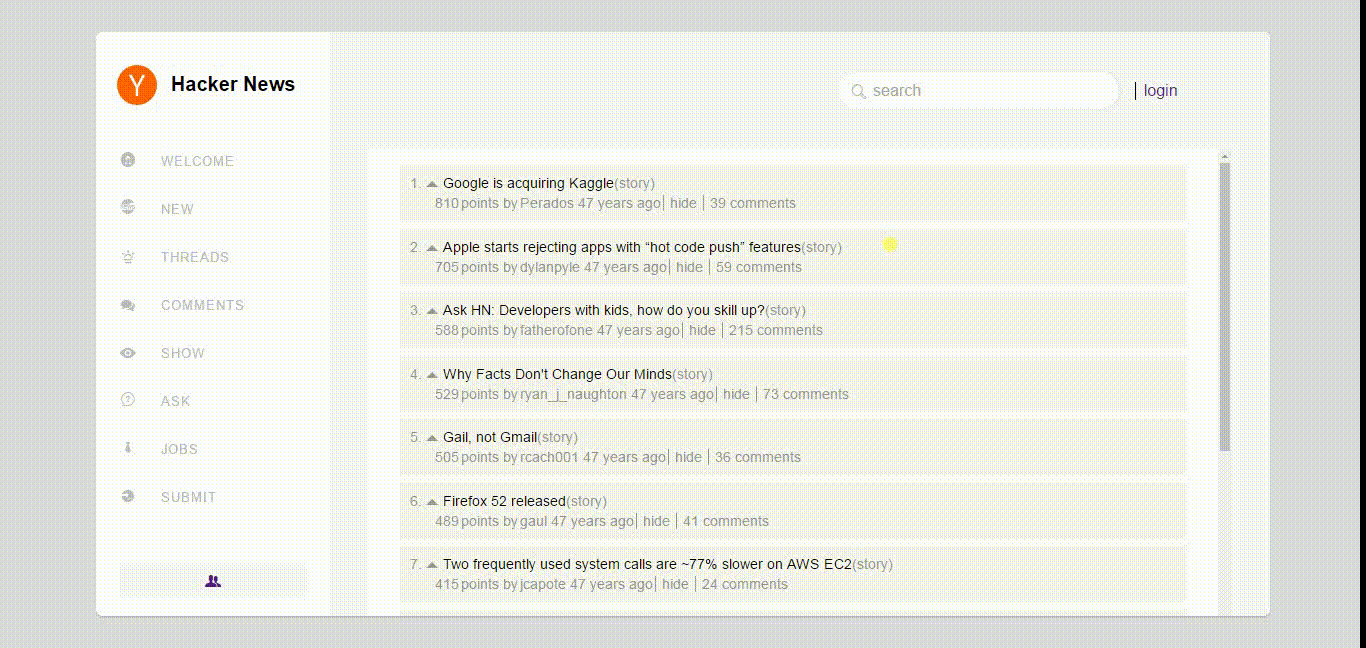This screenshot has height=648, width=1366.
Task: Click the Threads lightbulb icon
Action: [x=128, y=256]
